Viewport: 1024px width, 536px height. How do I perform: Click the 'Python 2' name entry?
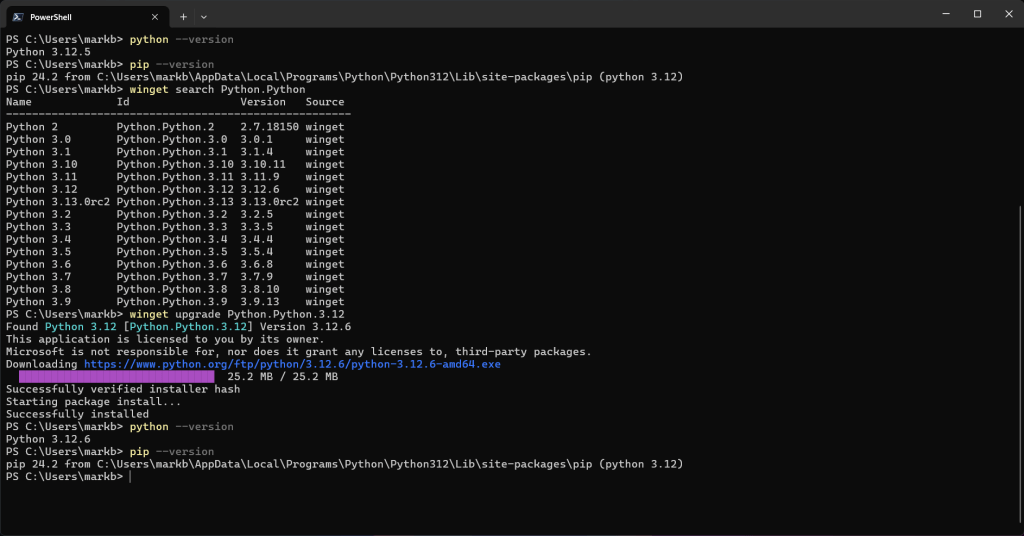point(31,127)
